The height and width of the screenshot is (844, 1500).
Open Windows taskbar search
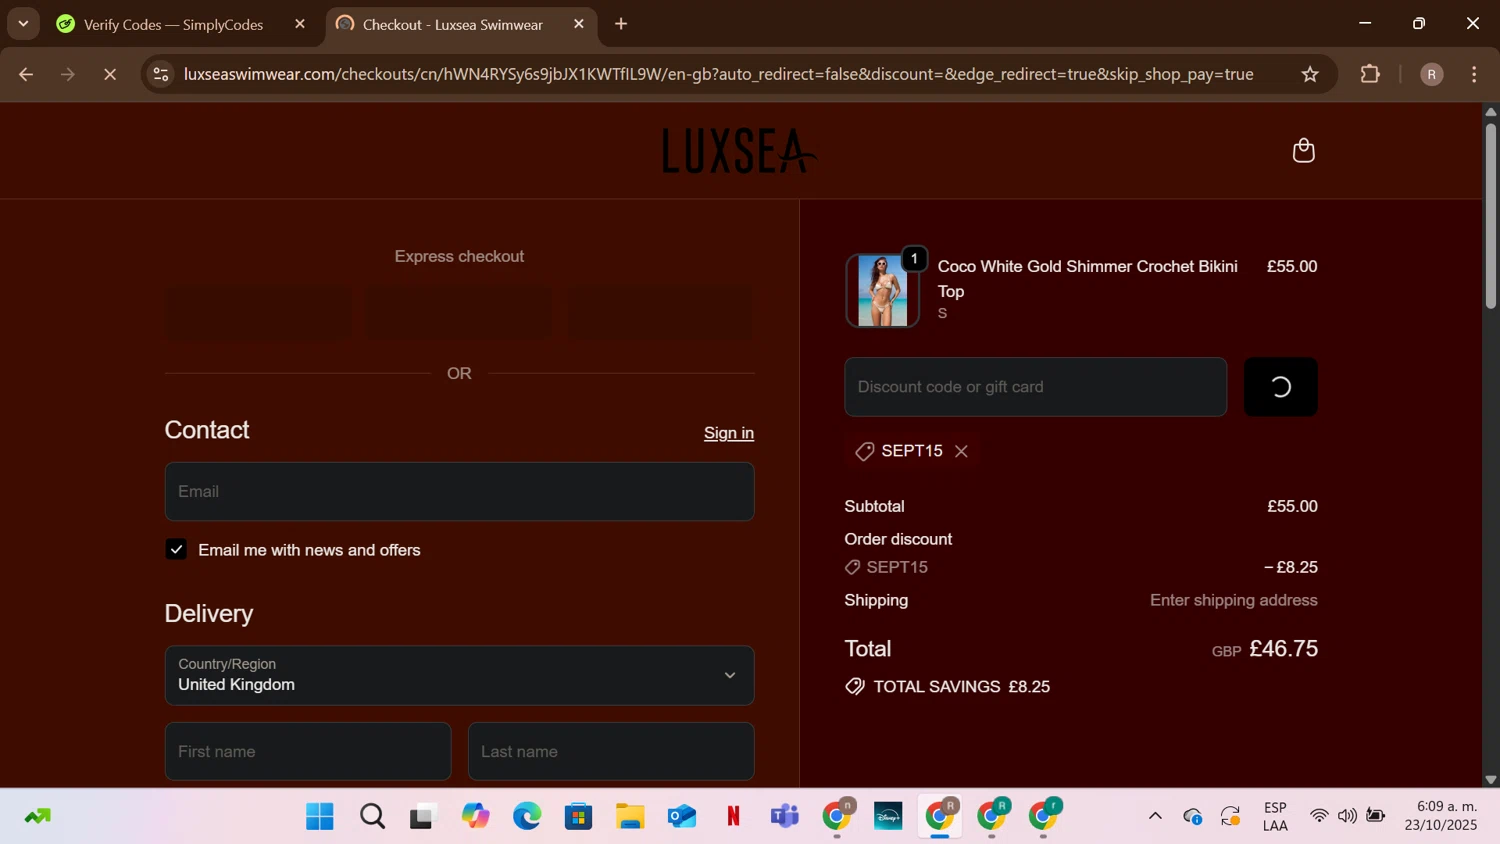click(372, 817)
